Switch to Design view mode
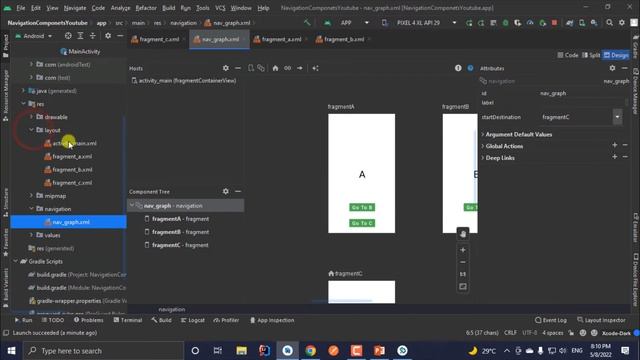Screen dimensions: 640x360 tap(616, 55)
